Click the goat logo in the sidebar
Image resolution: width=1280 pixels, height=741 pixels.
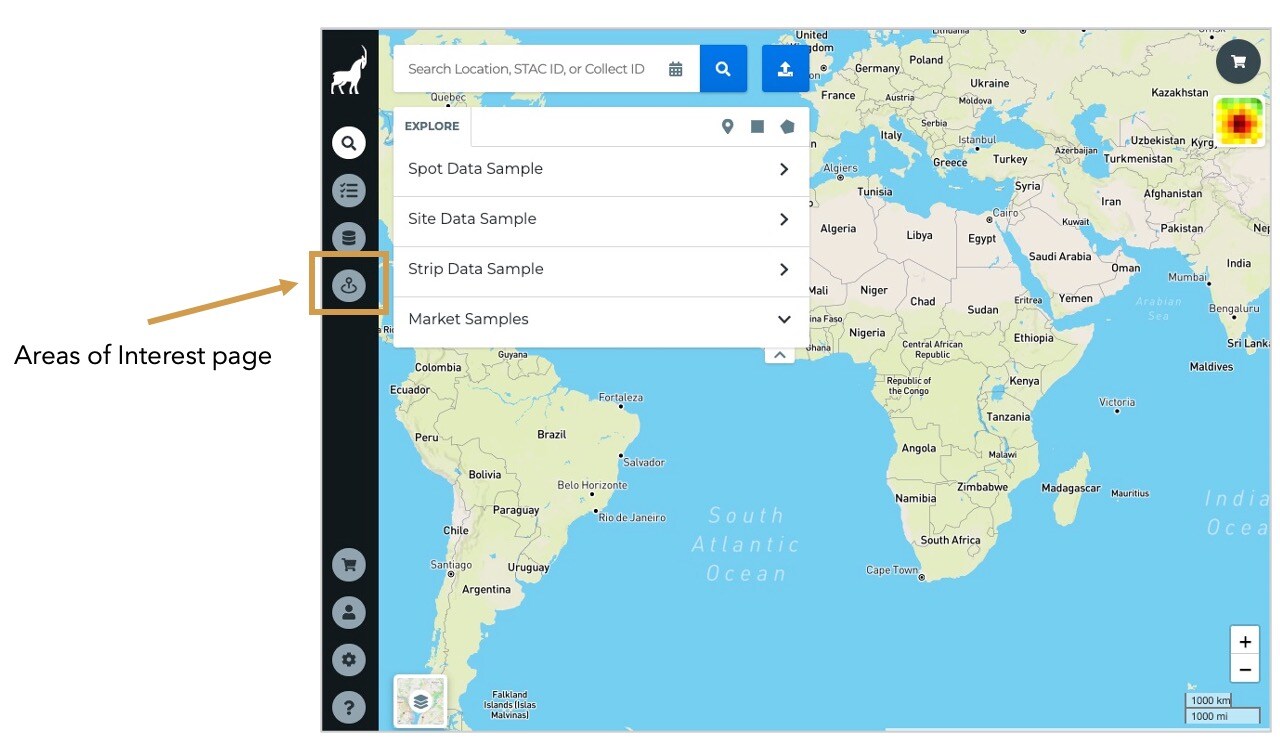[x=349, y=71]
